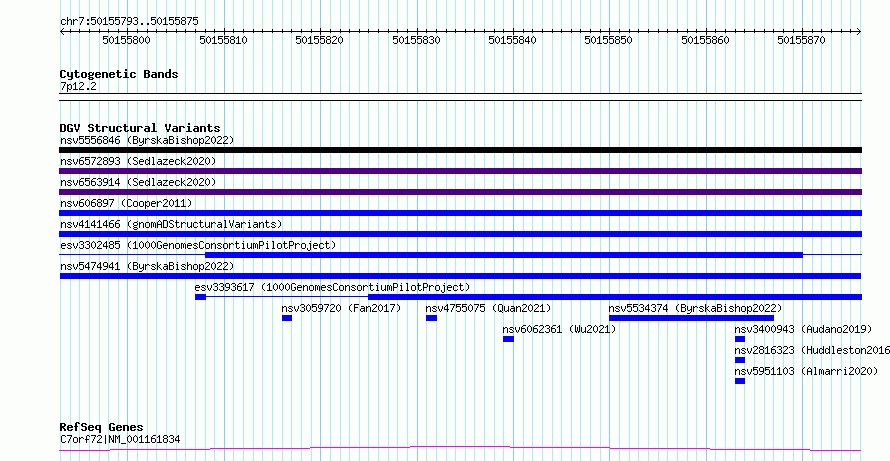Click the esv3302485 1000GenomesConsortiumPilotProject label
This screenshot has height=461, width=890.
point(198,245)
